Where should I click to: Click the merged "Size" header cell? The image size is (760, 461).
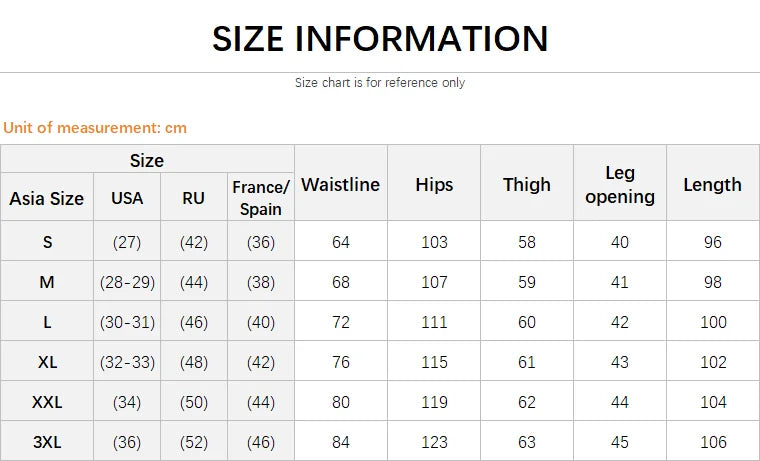click(x=147, y=160)
